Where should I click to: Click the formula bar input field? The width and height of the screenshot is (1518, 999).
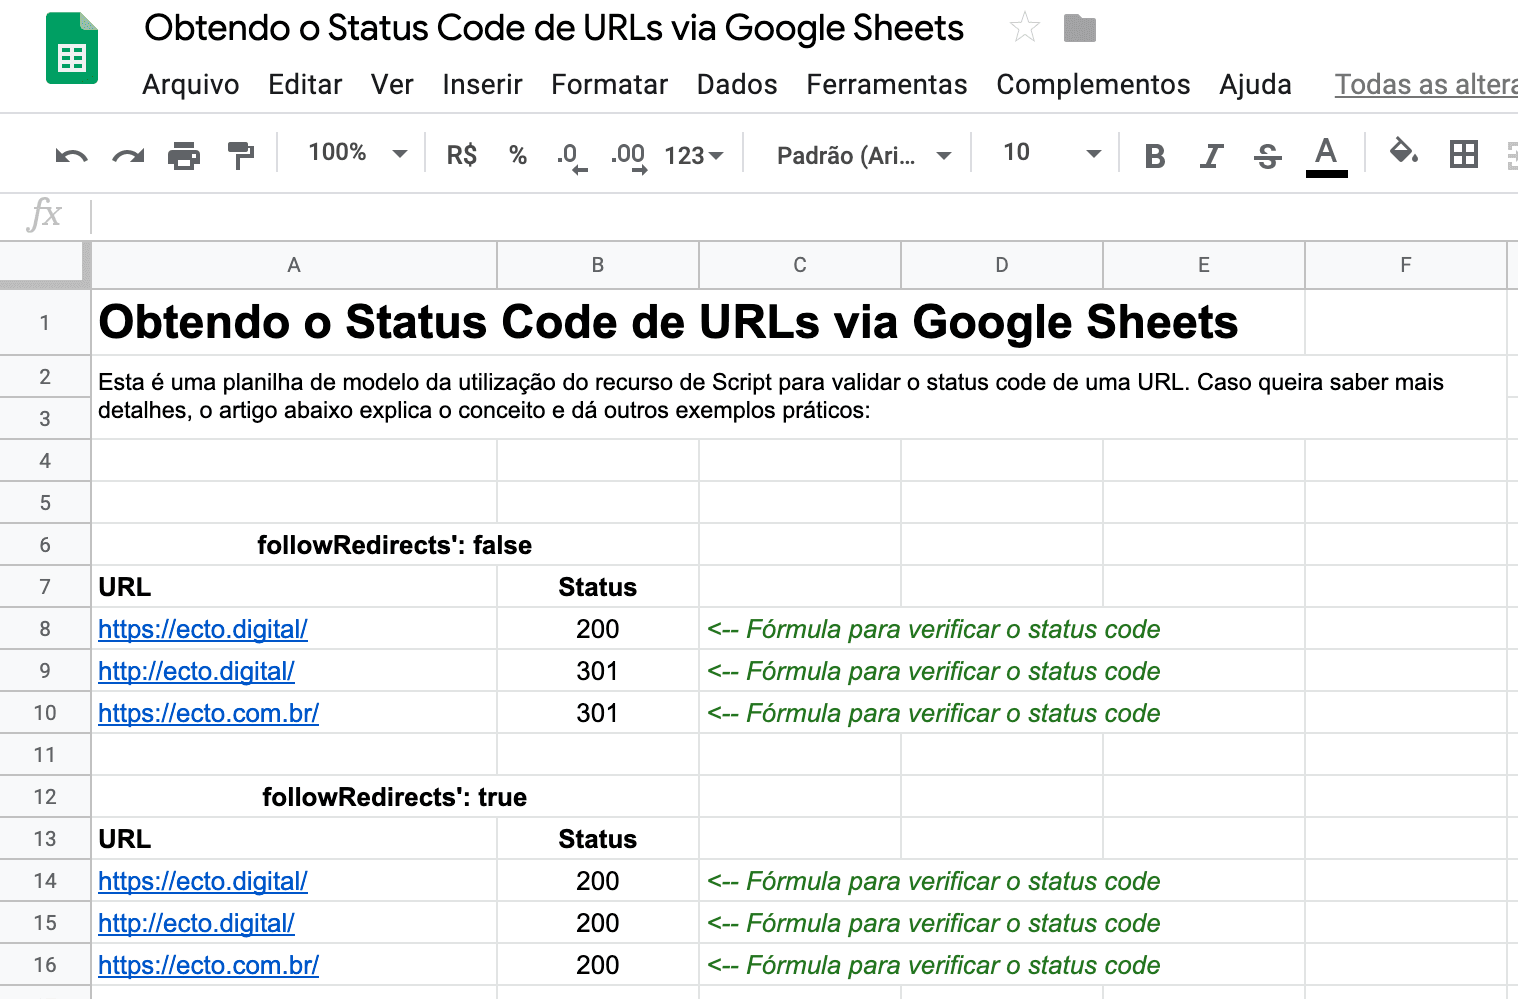click(x=804, y=216)
